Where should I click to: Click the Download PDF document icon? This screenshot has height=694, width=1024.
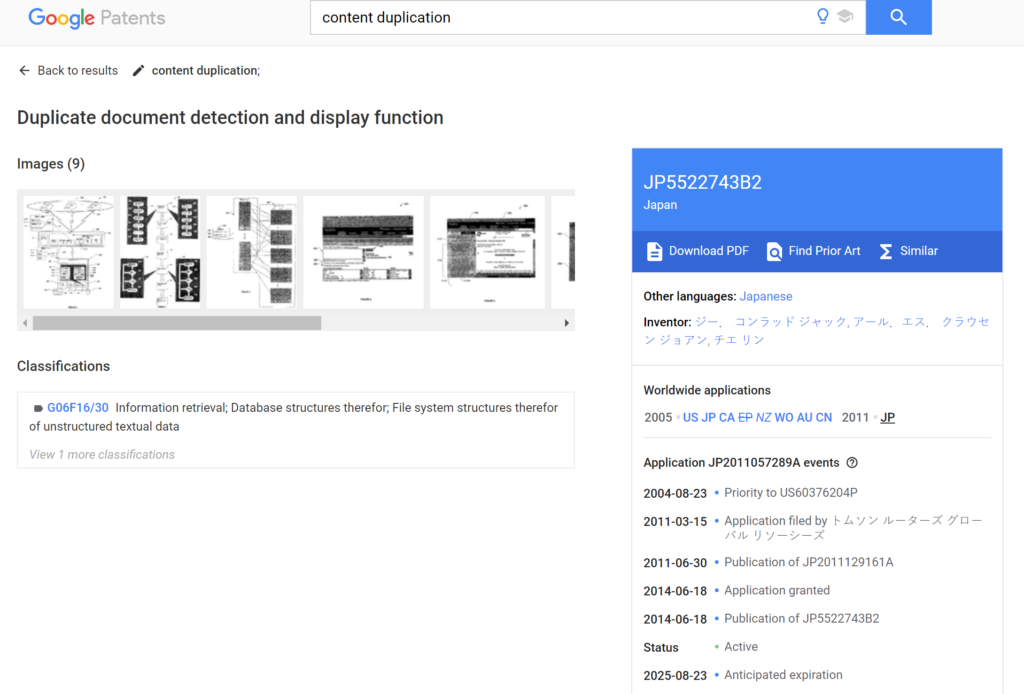654,251
